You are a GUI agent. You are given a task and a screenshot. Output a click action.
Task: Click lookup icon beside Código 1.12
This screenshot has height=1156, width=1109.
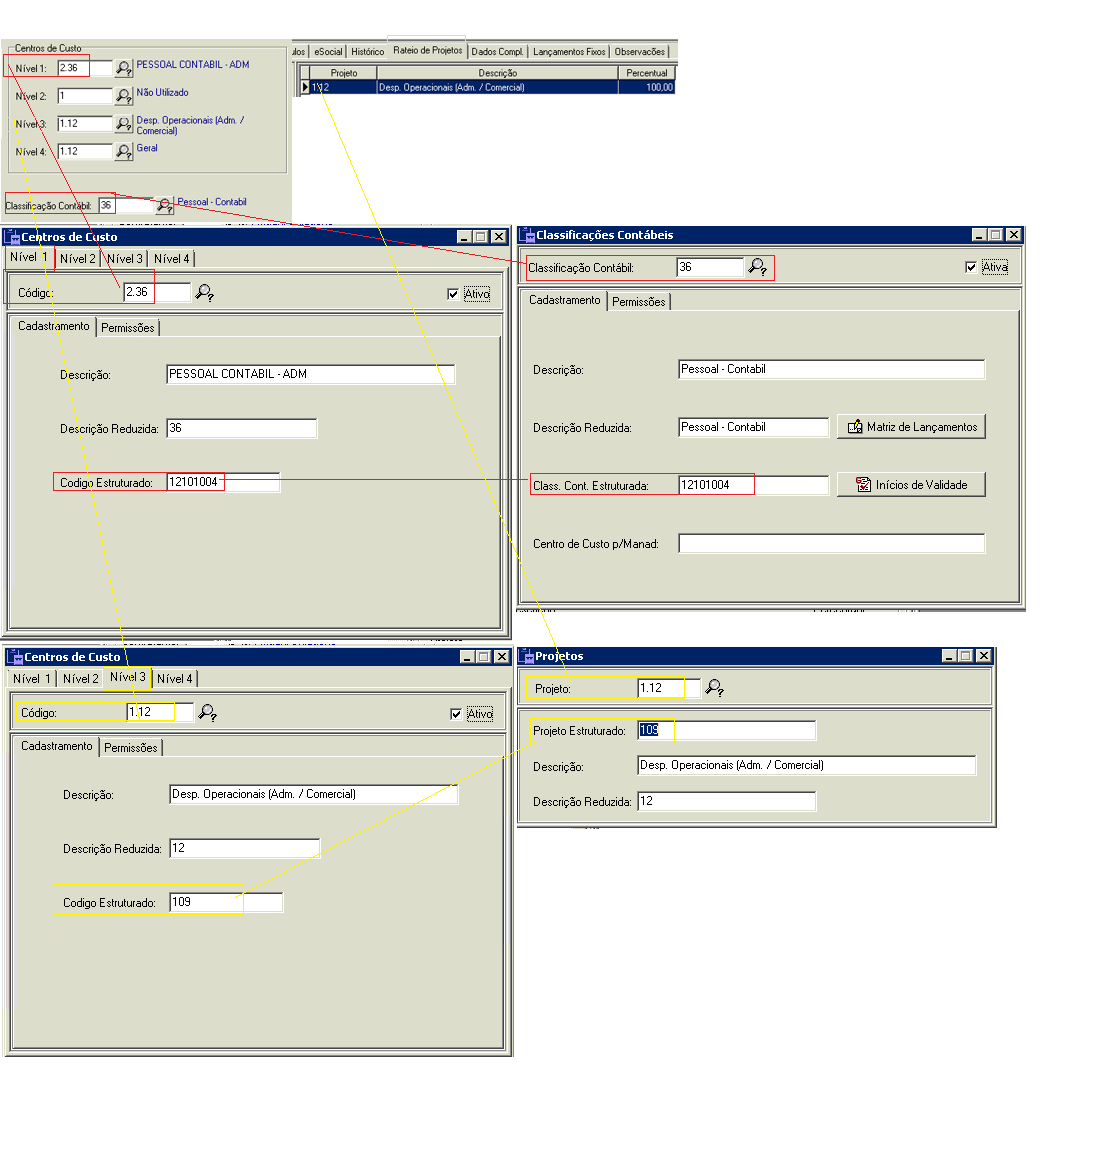(x=208, y=713)
